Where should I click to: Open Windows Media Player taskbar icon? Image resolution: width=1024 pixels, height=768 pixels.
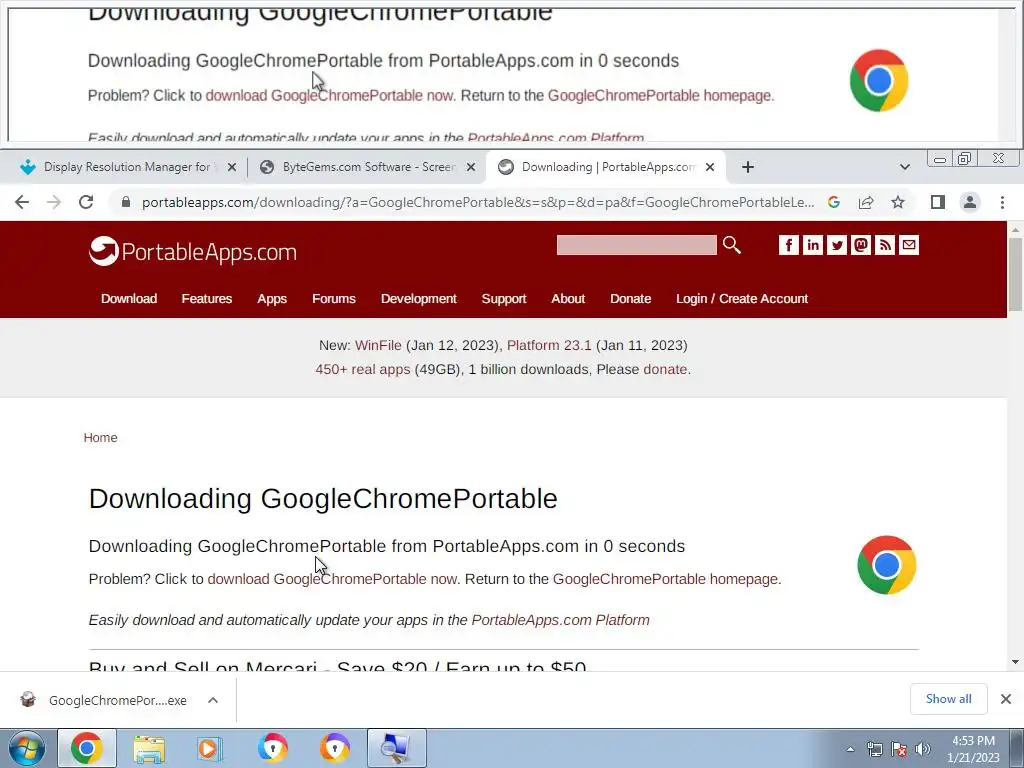tap(210, 748)
